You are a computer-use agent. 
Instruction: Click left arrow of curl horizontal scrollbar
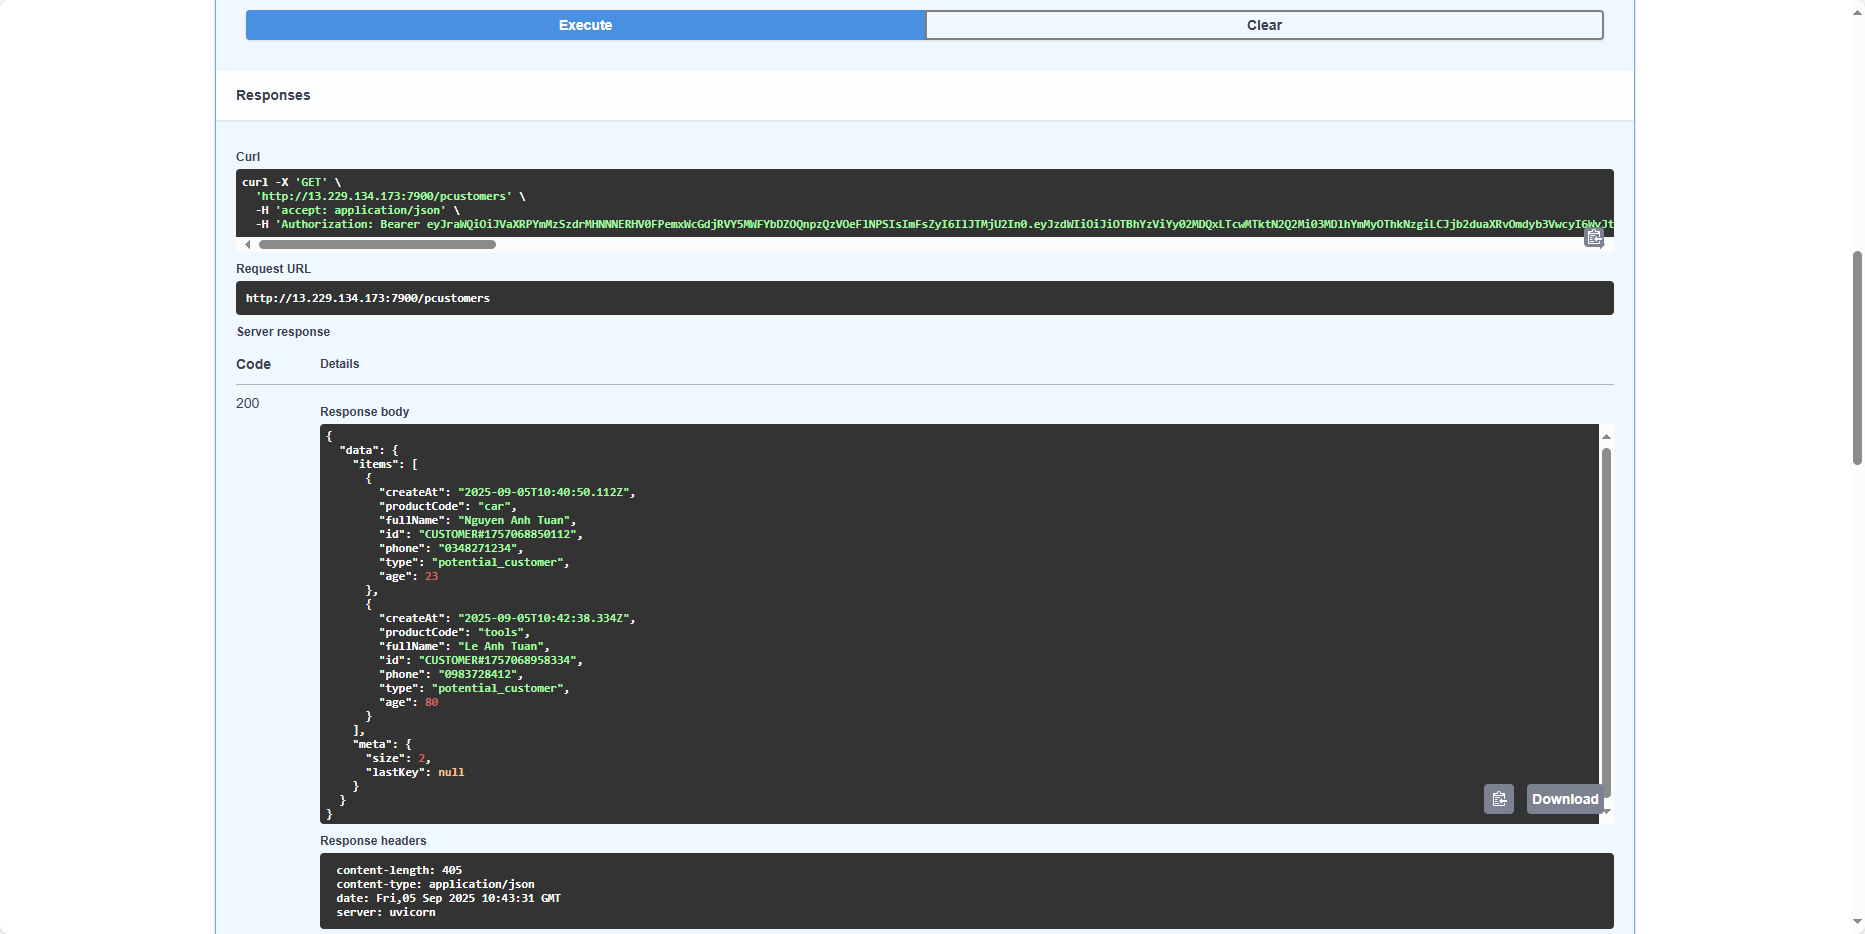248,244
